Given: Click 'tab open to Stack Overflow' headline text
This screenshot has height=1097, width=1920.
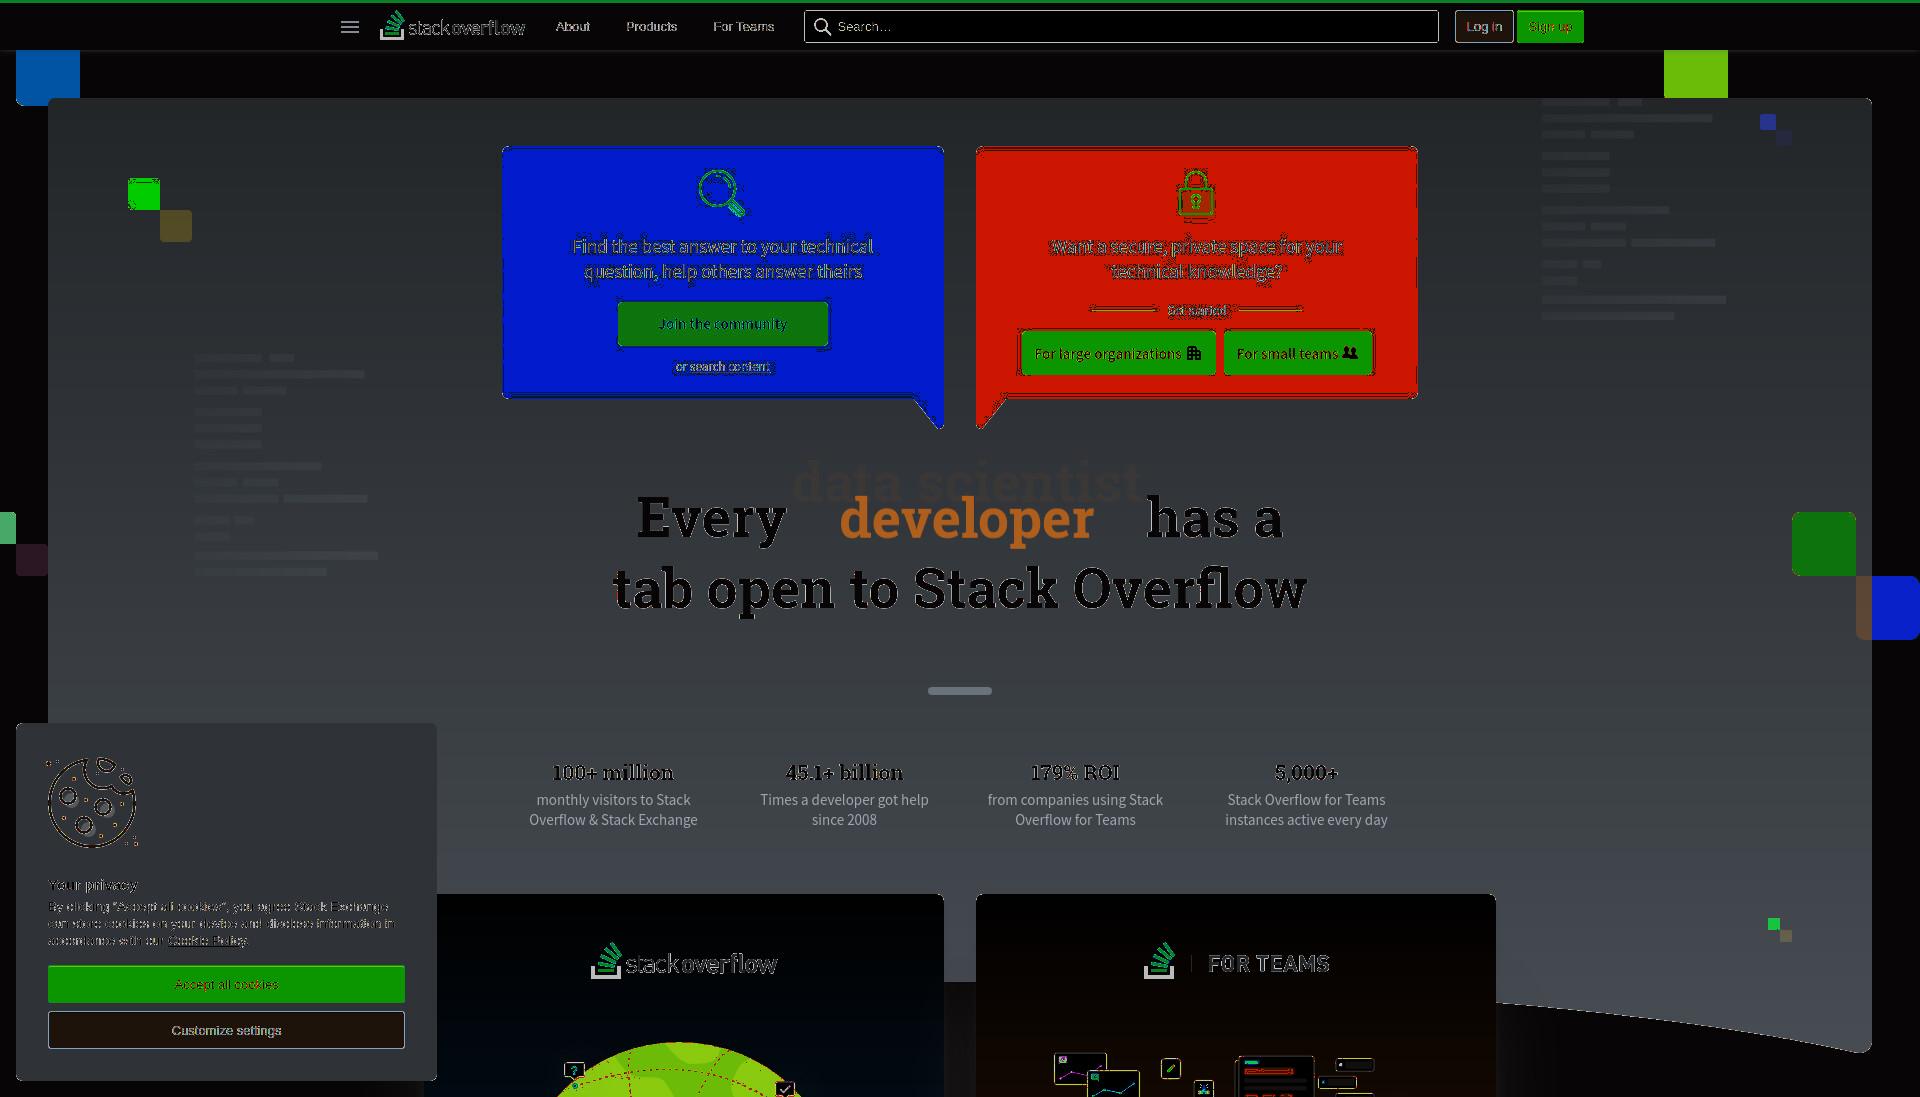Looking at the screenshot, I should coord(960,589).
